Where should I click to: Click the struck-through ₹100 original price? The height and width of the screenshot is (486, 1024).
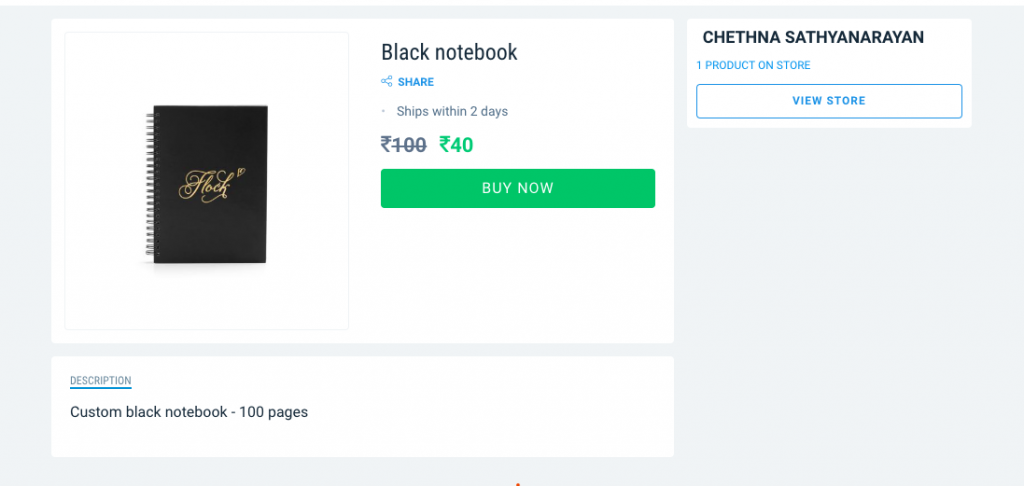tap(404, 145)
